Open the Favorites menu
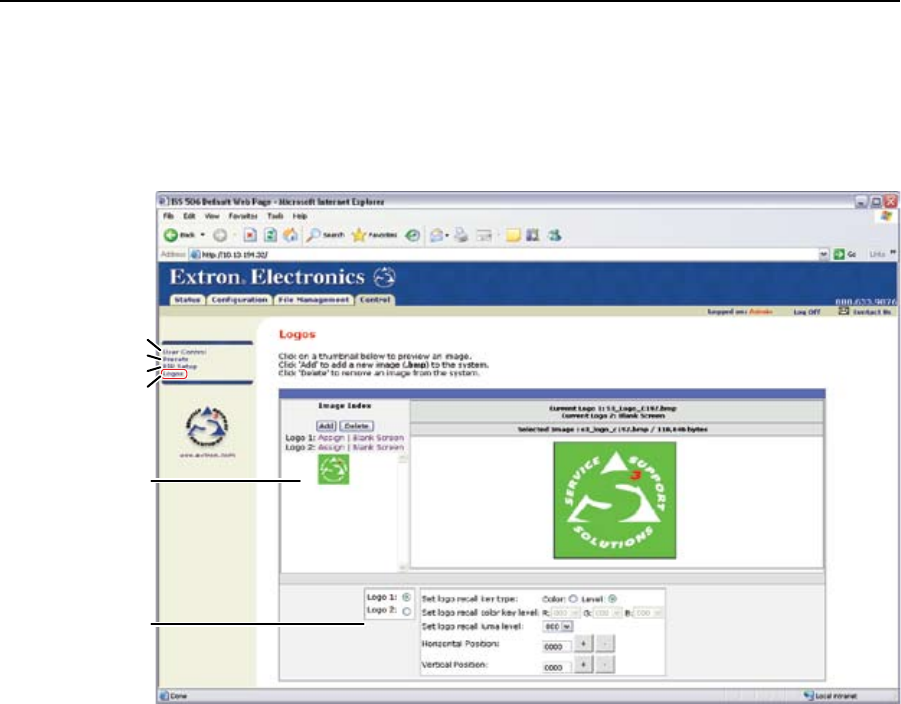Image resolution: width=901 pixels, height=704 pixels. click(243, 216)
